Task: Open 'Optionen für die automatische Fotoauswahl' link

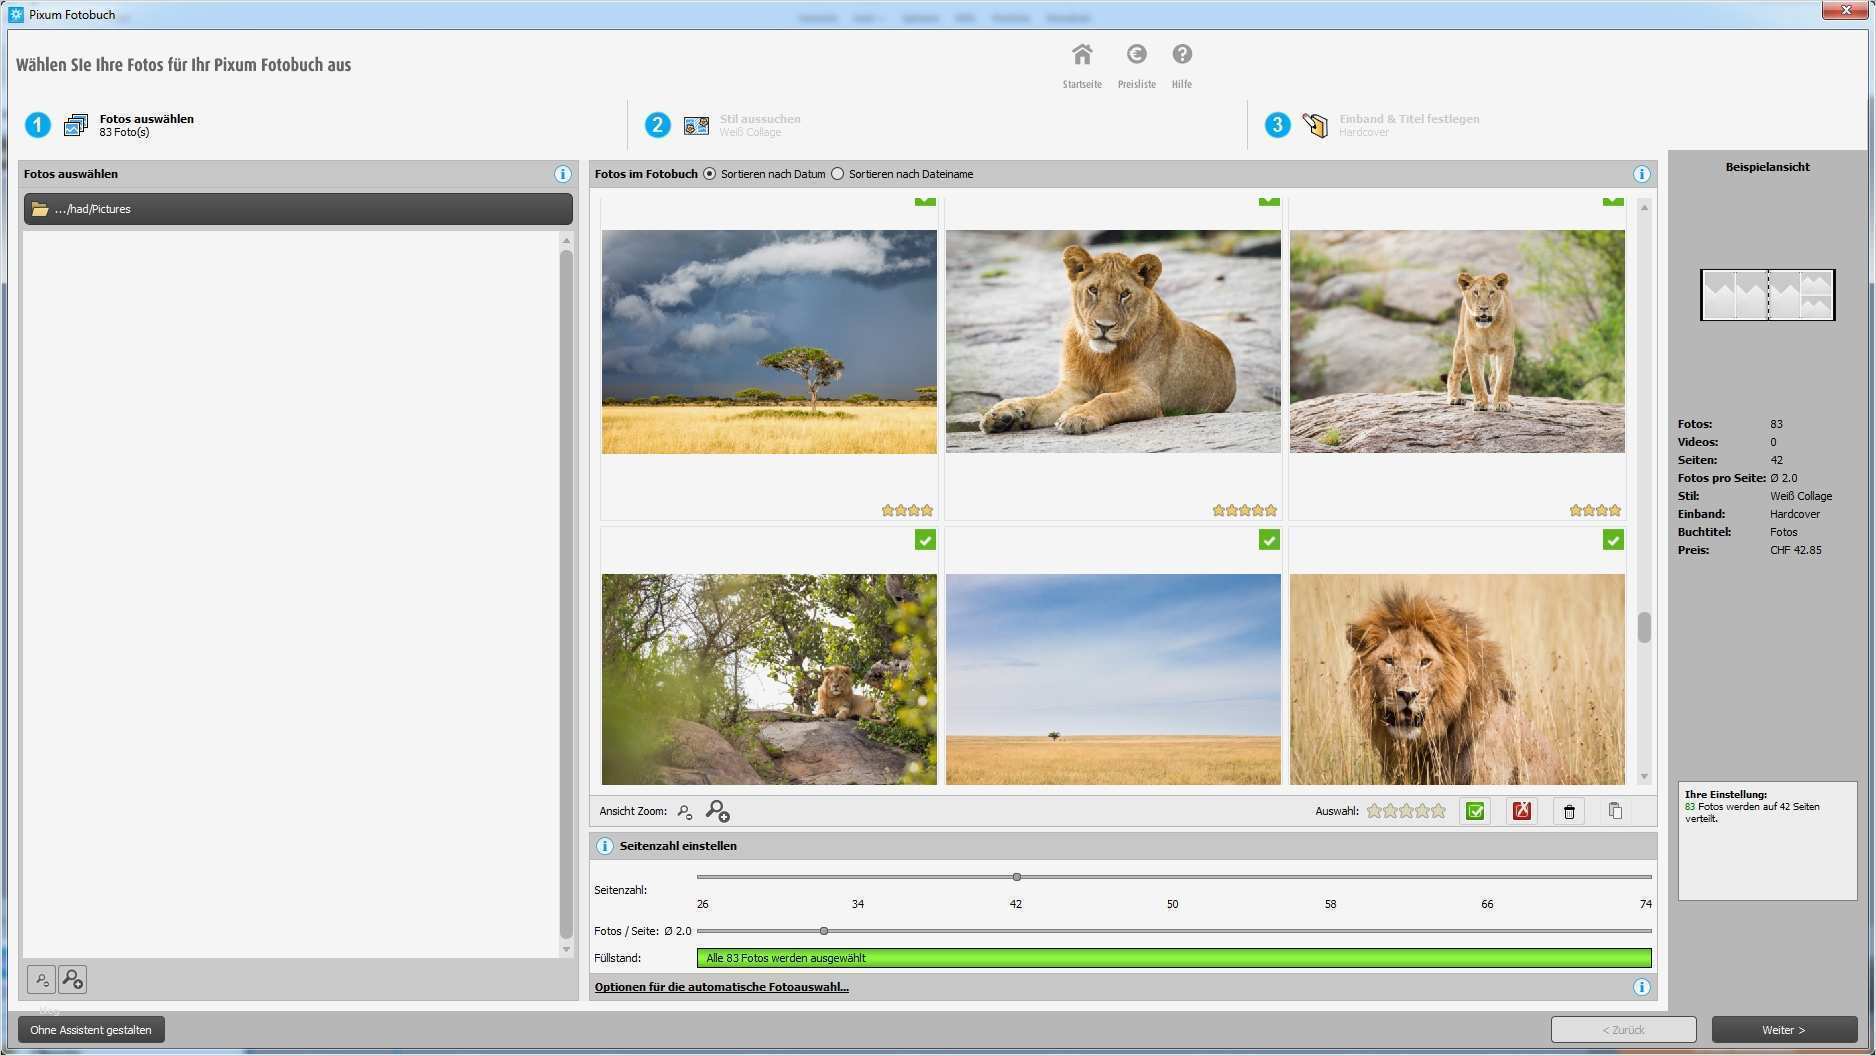Action: [x=721, y=987]
